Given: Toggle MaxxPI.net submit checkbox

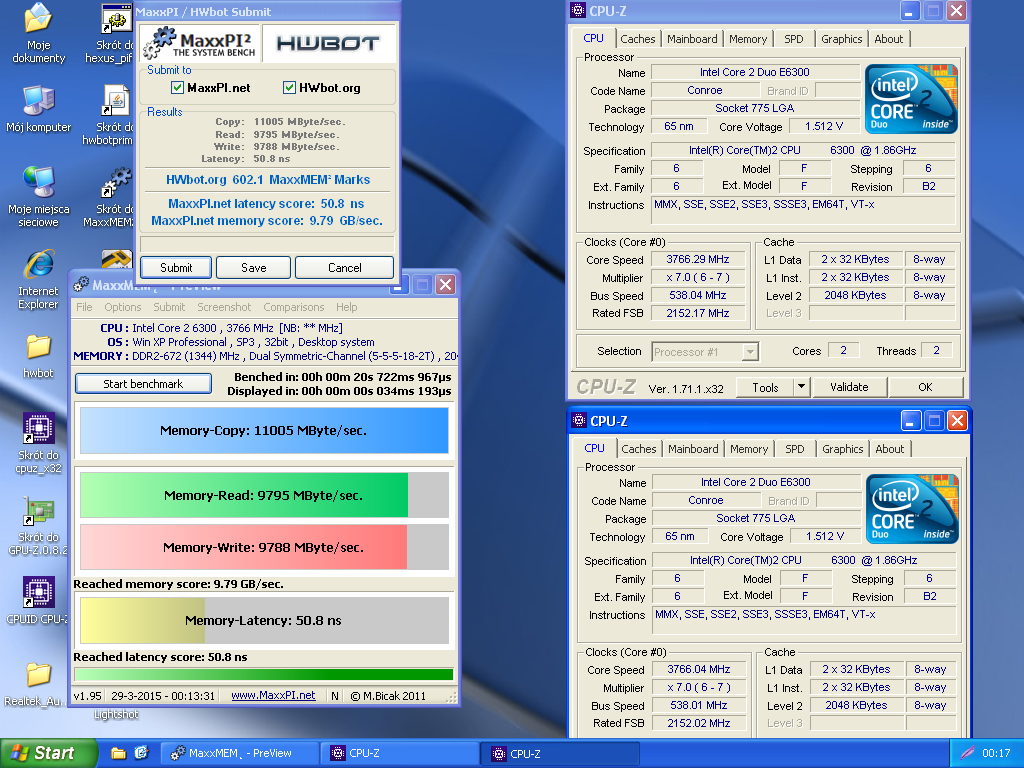Looking at the screenshot, I should point(177,88).
